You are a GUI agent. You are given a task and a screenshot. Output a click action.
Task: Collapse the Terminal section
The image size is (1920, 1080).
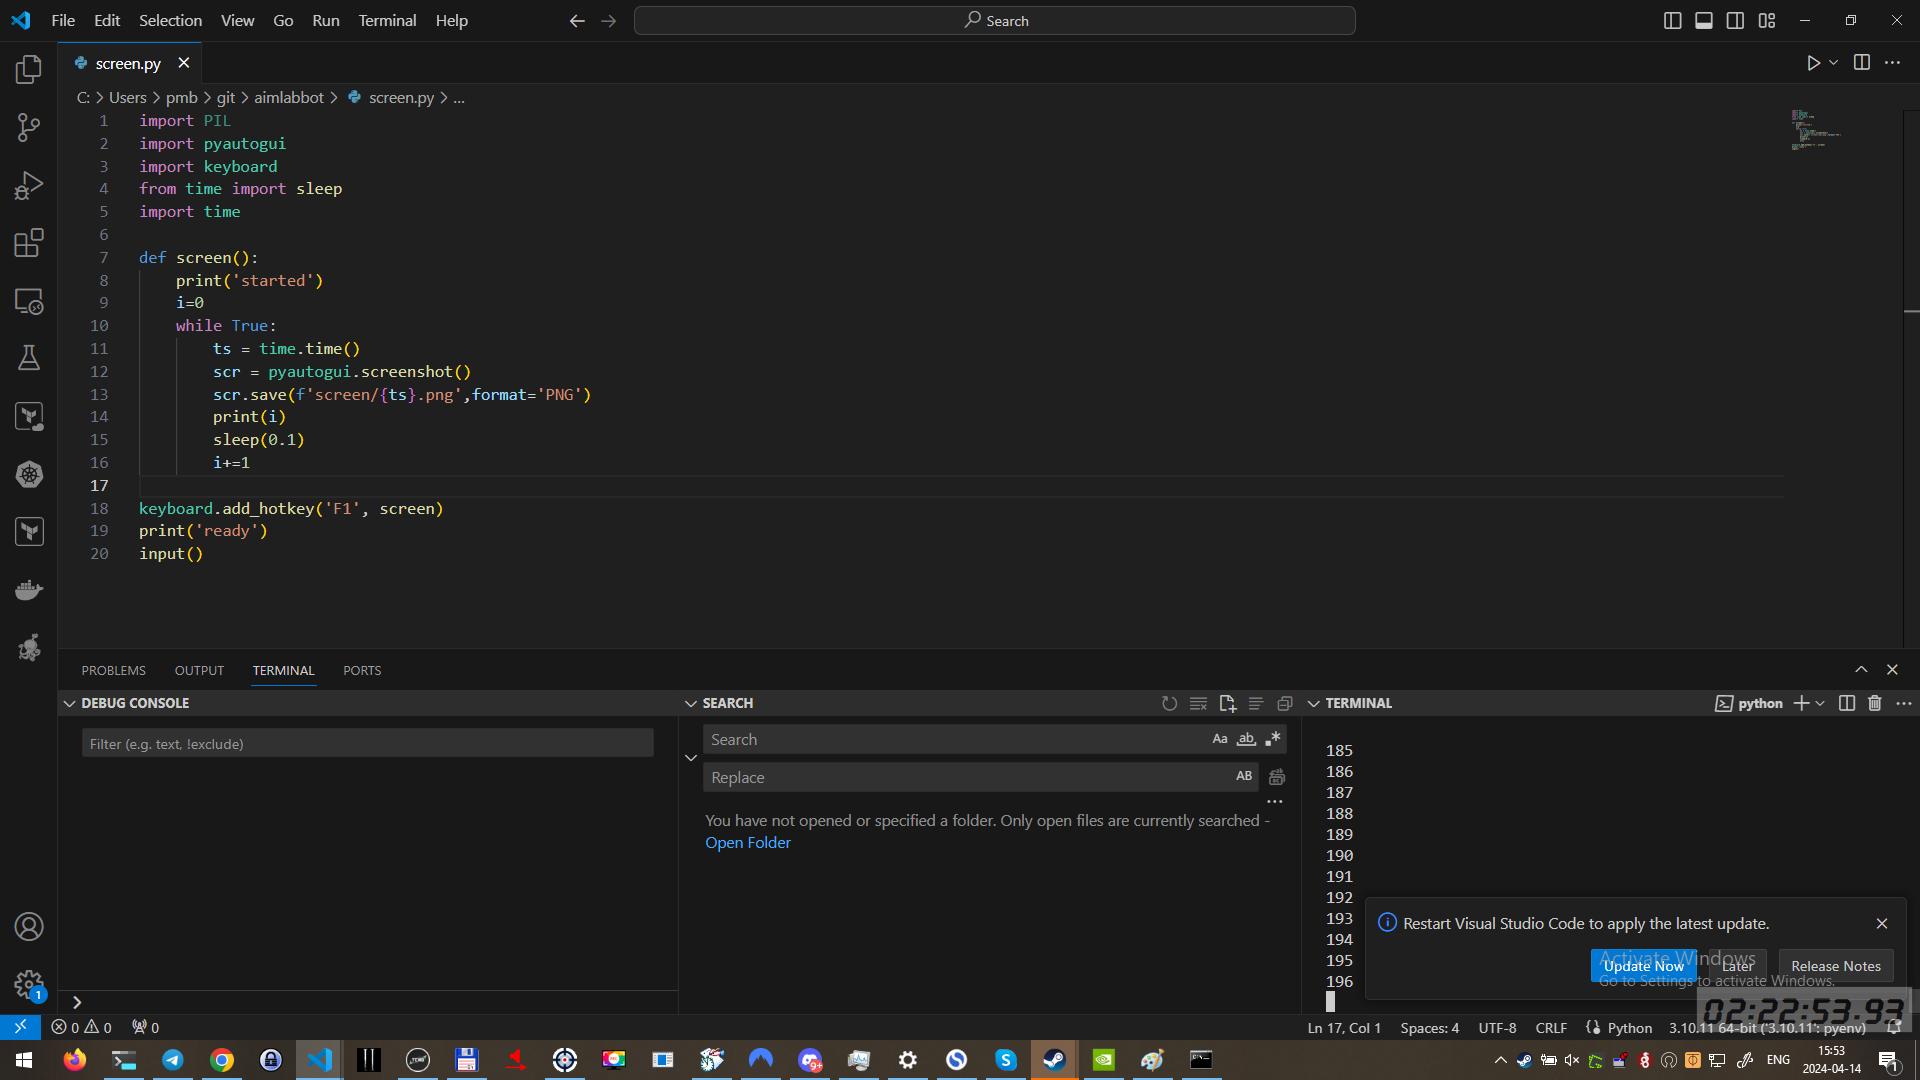tap(1313, 703)
